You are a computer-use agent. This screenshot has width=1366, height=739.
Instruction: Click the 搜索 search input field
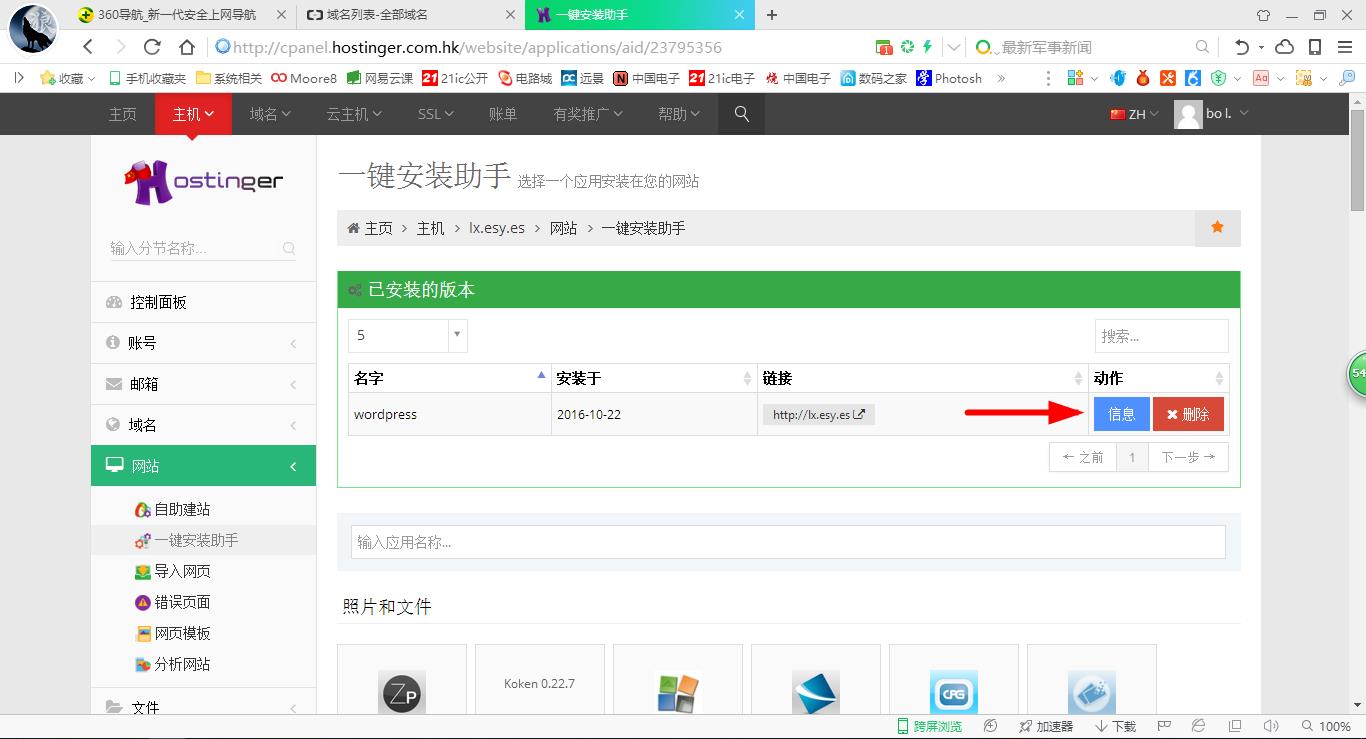coord(1160,335)
